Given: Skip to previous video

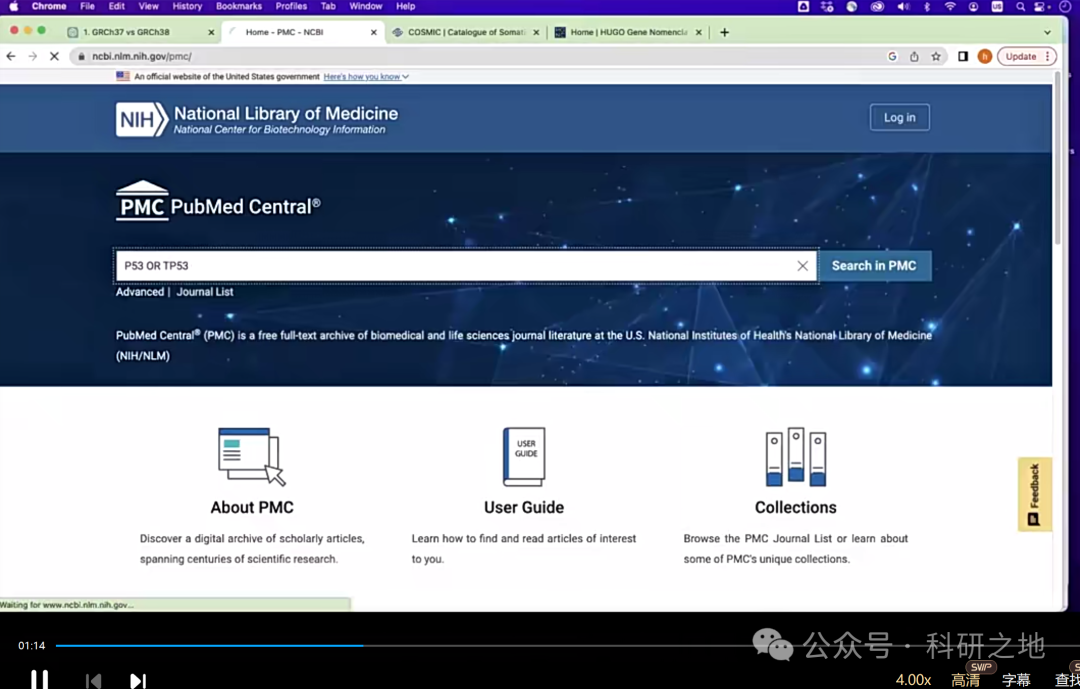Looking at the screenshot, I should point(94,681).
